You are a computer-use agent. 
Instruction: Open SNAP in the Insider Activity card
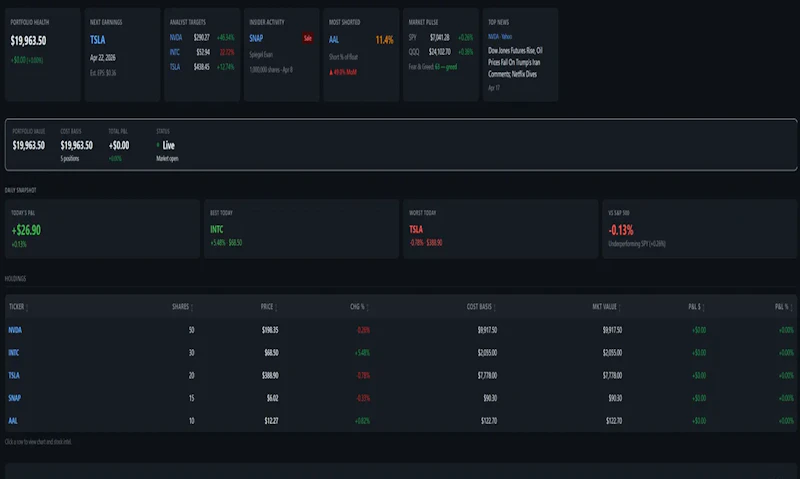click(x=256, y=38)
